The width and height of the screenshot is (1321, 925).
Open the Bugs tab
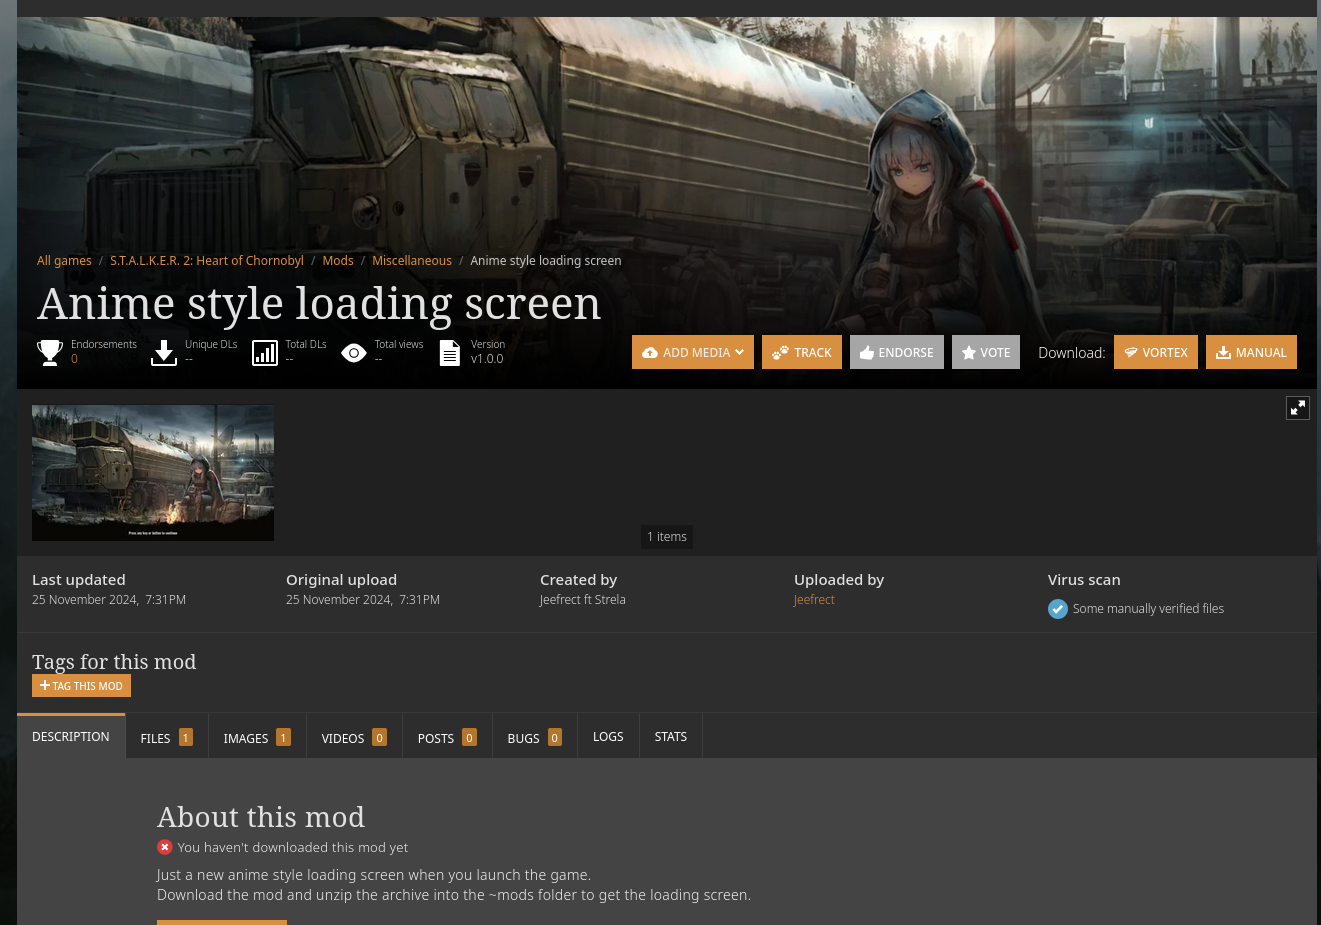coord(535,737)
